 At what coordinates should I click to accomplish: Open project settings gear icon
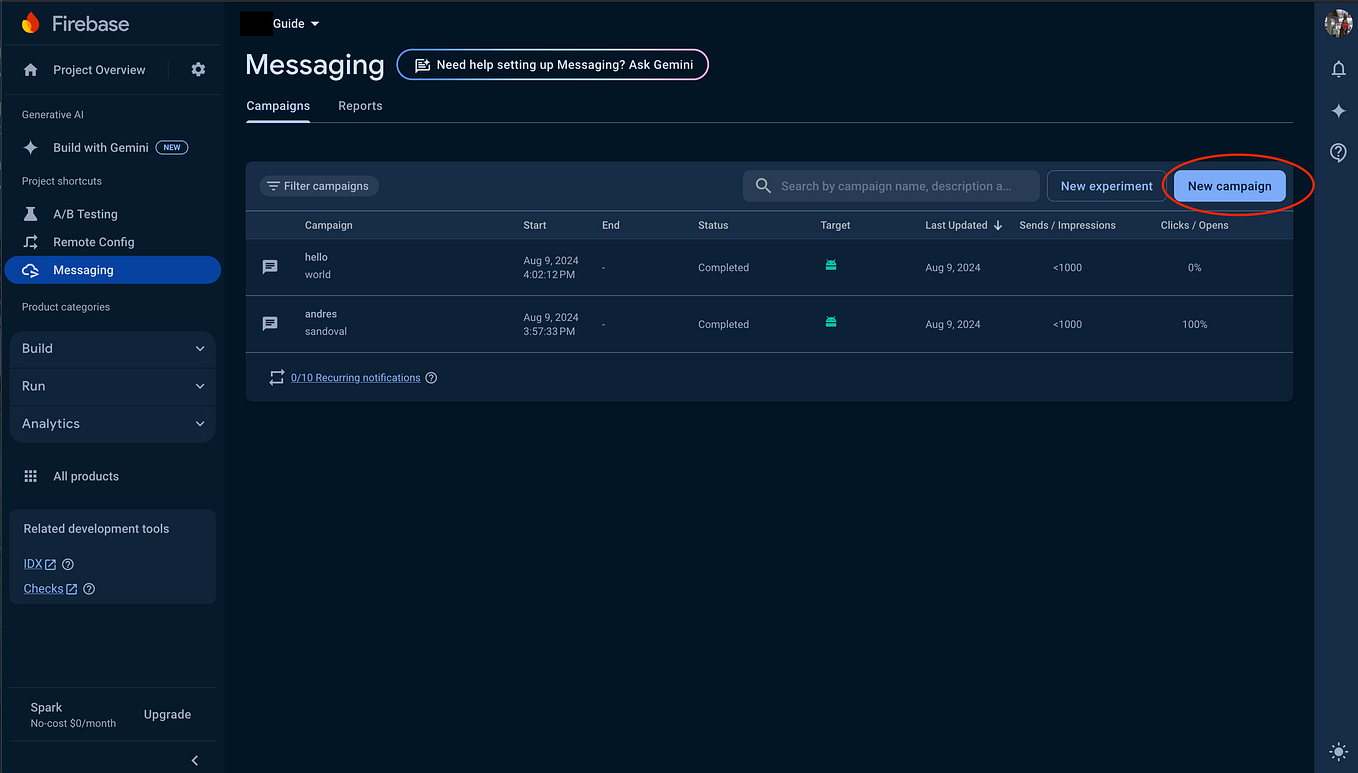pyautogui.click(x=198, y=70)
